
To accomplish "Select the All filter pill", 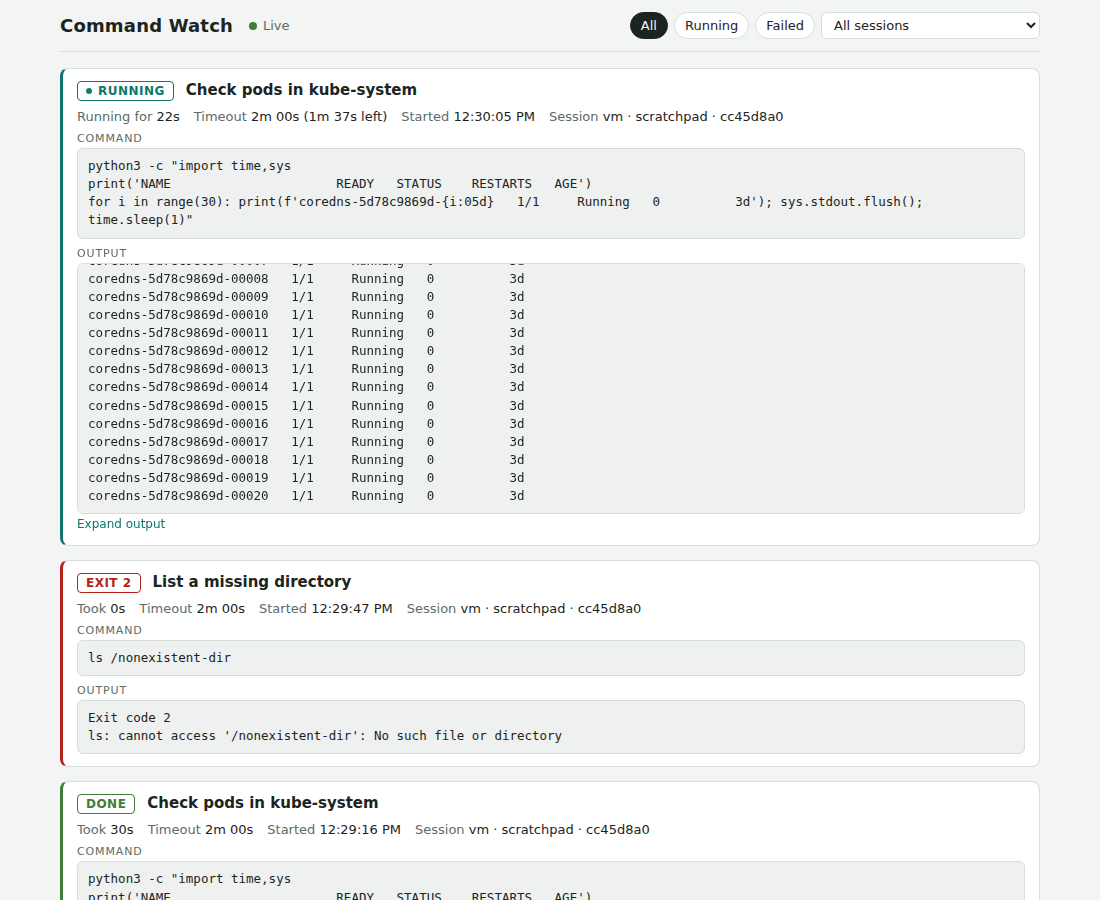I will pyautogui.click(x=648, y=26).
